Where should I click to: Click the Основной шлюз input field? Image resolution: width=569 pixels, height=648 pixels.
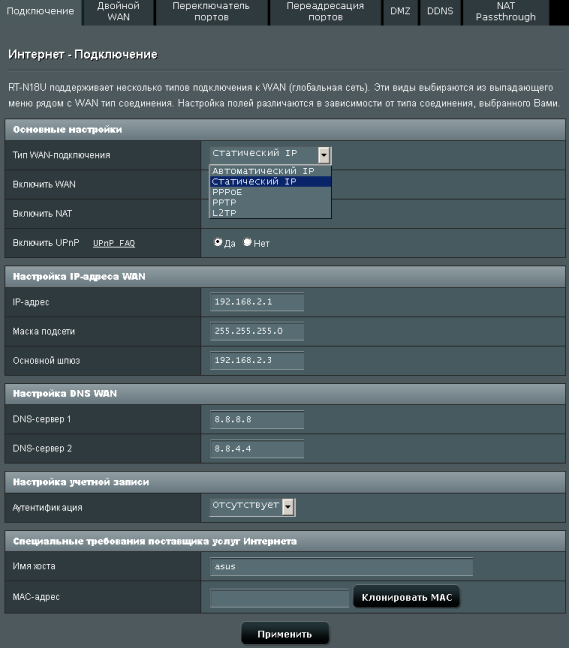pos(257,361)
